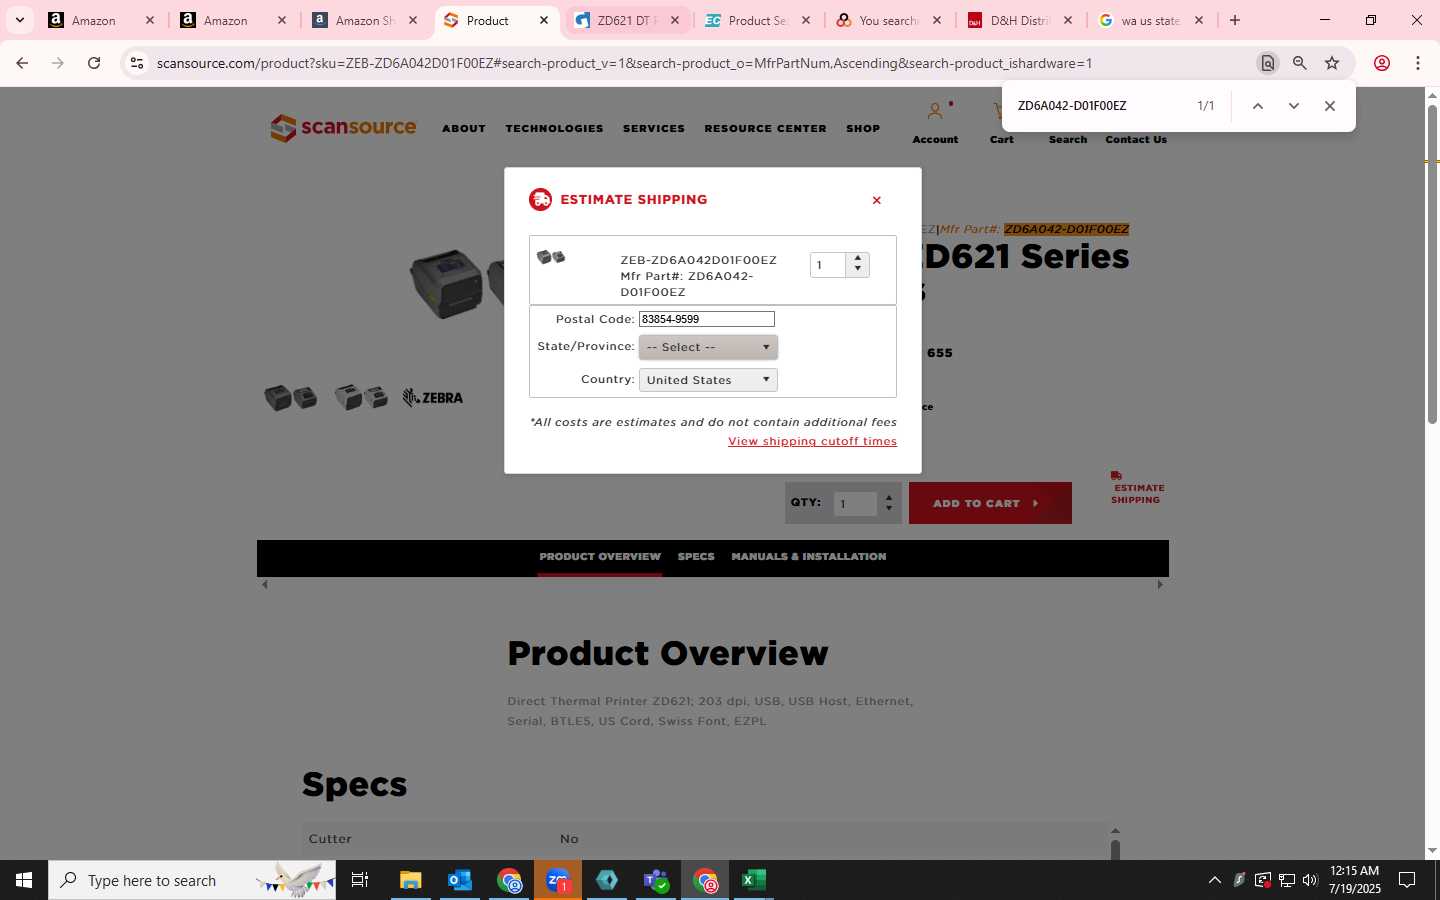Open the ABOUT menu
The height and width of the screenshot is (900, 1440).
(x=464, y=129)
